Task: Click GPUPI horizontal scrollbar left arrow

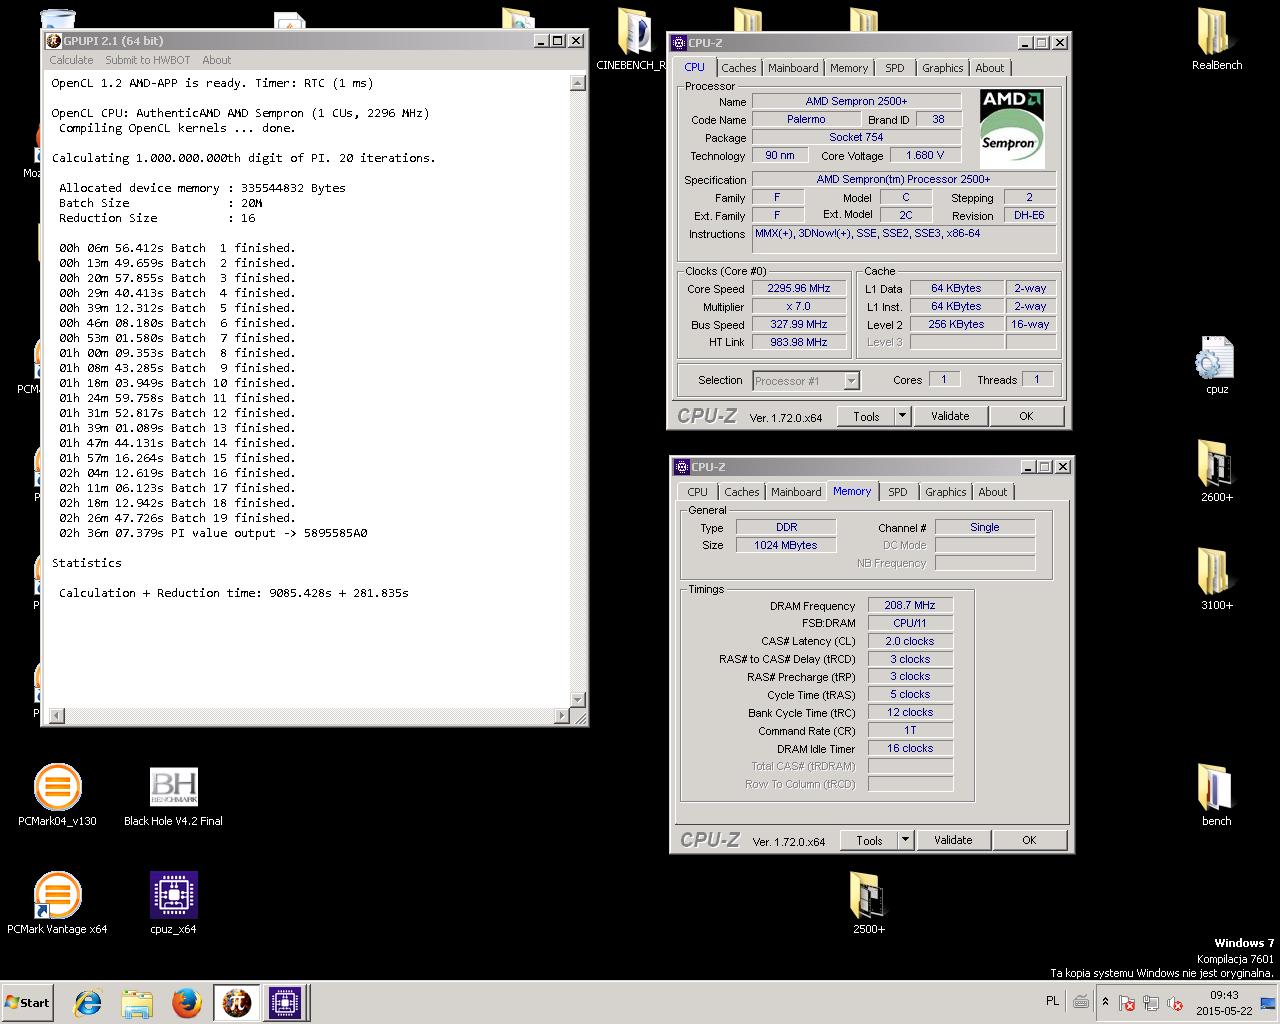Action: pyautogui.click(x=56, y=715)
